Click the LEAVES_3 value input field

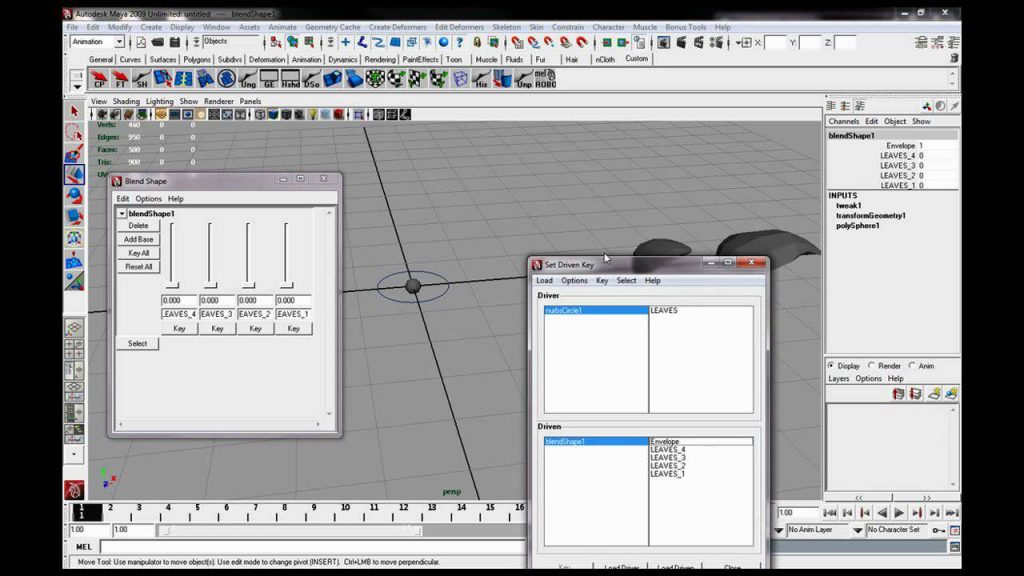(x=217, y=300)
